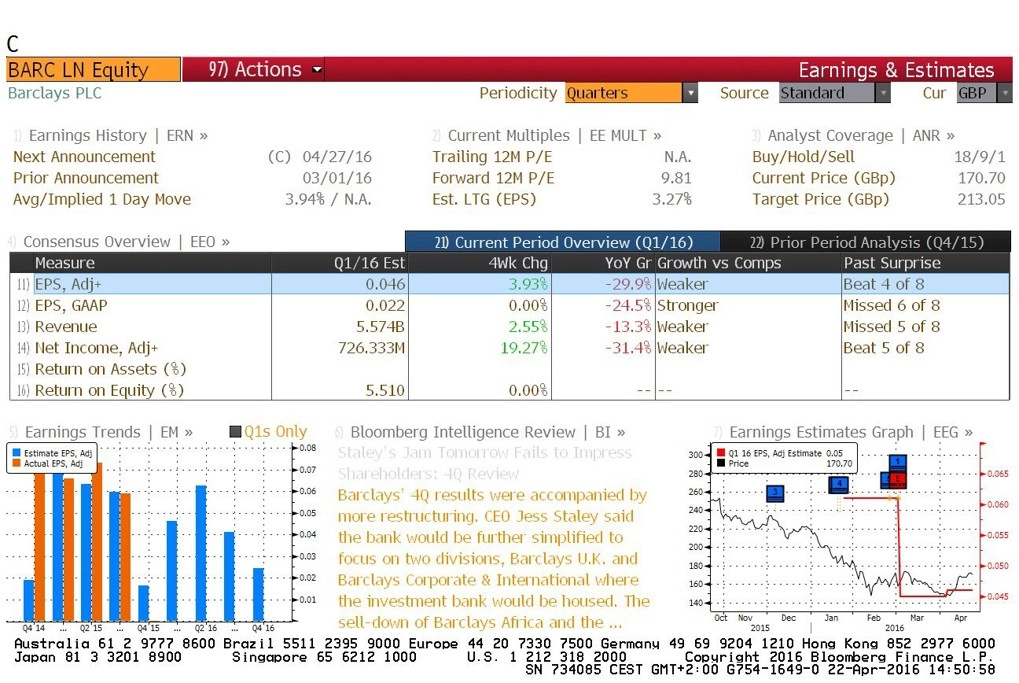Click red Q1 16 EPS estimate legend swatch
The image size is (1019, 683).
click(x=721, y=453)
